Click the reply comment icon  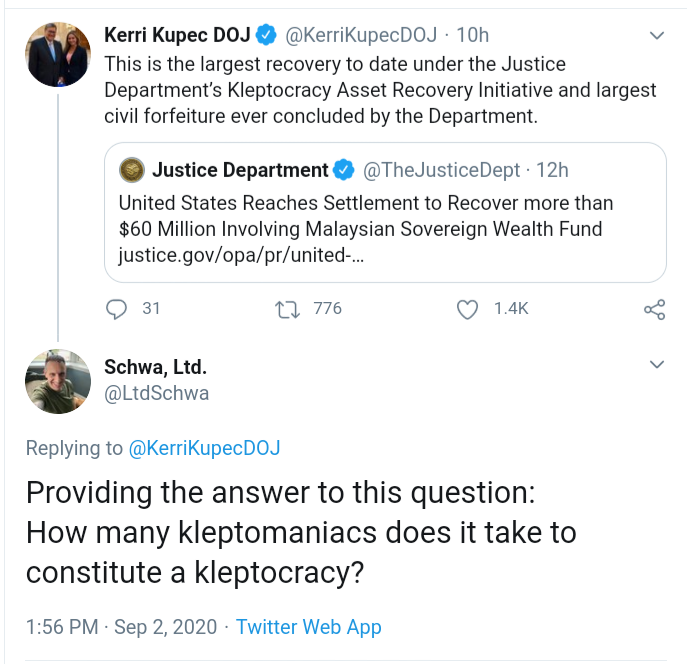[x=118, y=309]
